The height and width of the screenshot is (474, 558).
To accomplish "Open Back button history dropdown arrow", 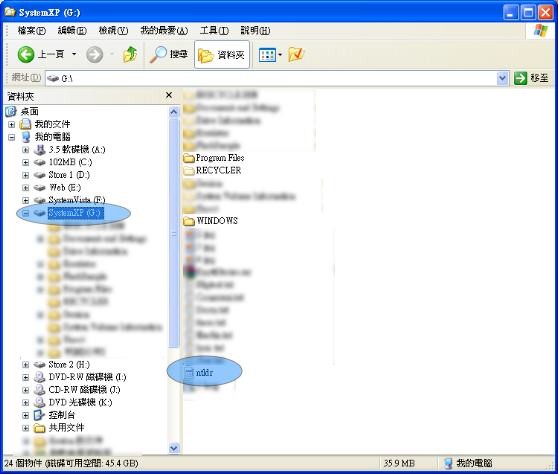I will point(74,54).
